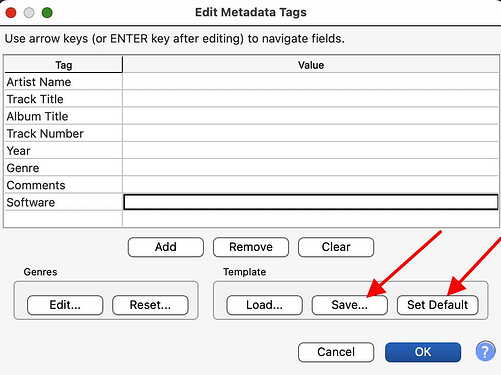Click the Value column header
Image resolution: width=501 pixels, height=375 pixels.
click(x=311, y=65)
